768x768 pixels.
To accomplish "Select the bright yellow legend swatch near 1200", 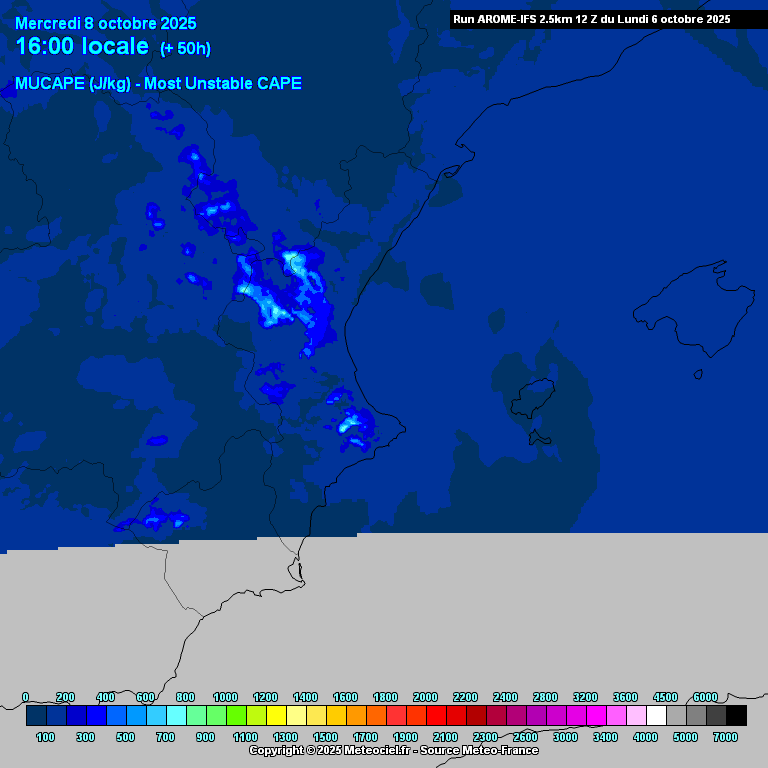I will pyautogui.click(x=276, y=716).
